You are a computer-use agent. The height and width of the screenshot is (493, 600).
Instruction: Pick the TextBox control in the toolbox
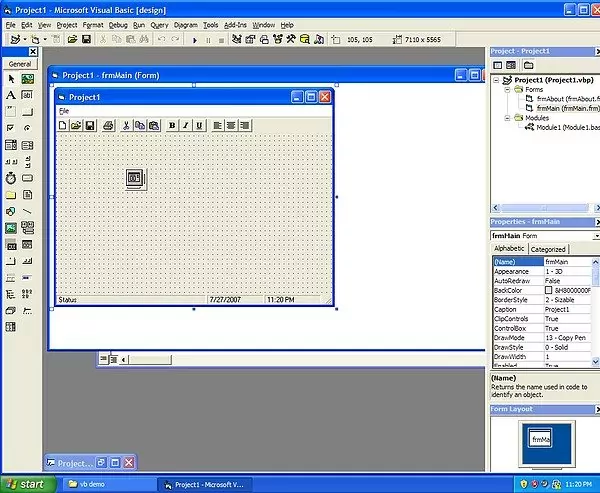pyautogui.click(x=27, y=95)
